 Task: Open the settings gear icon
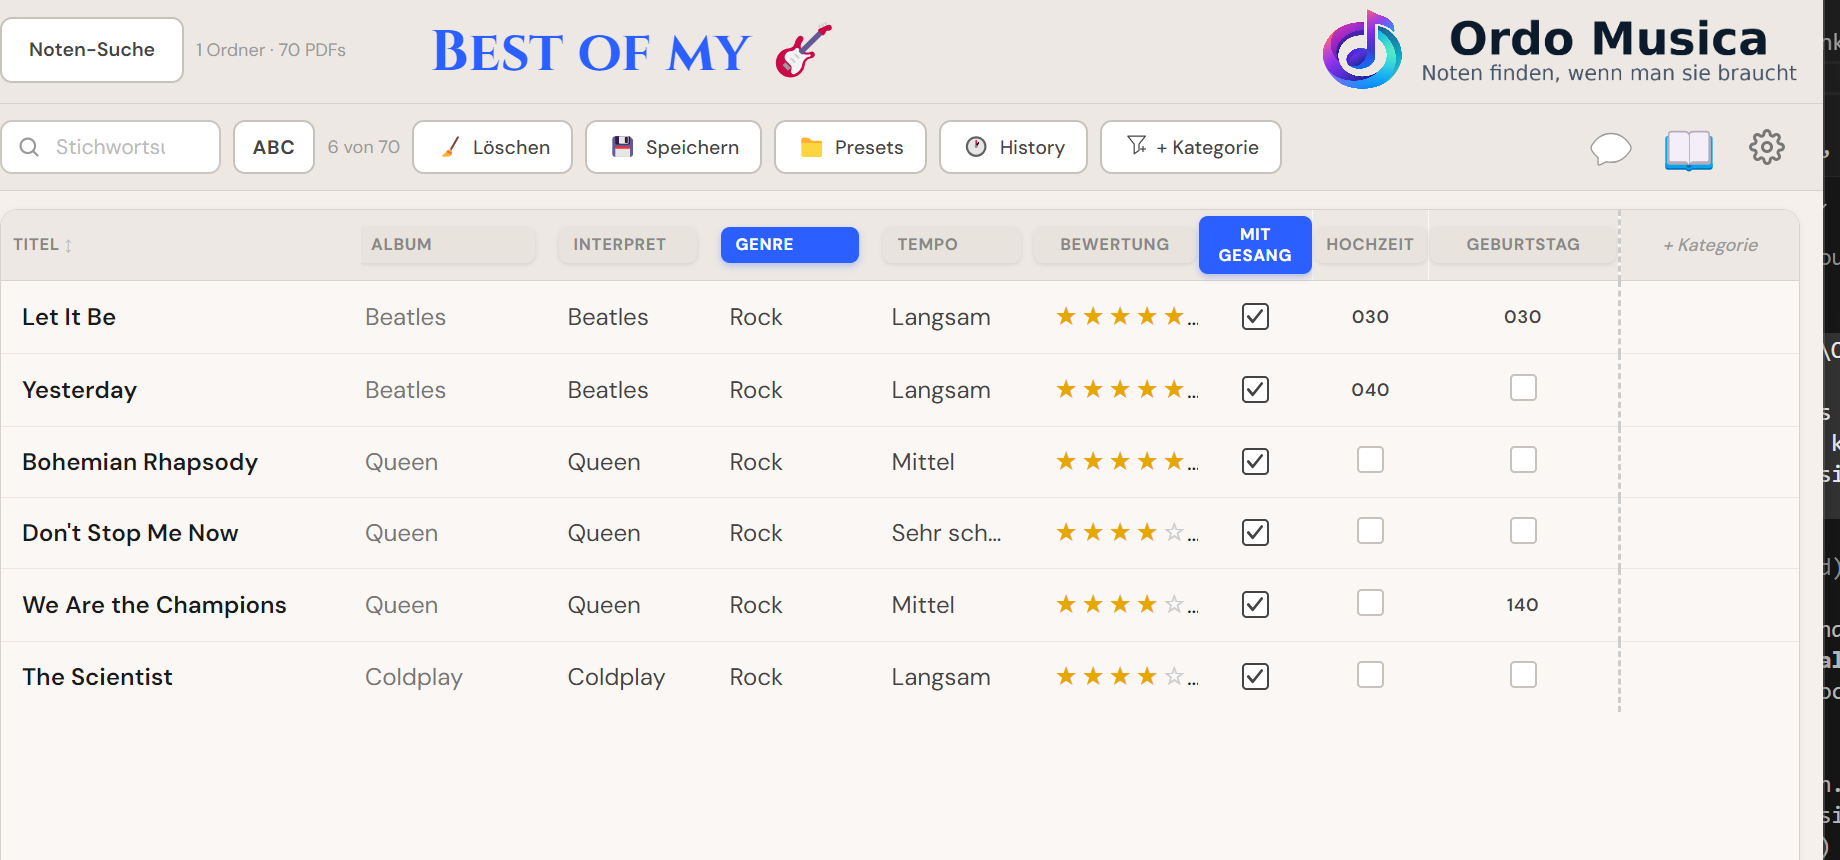[x=1767, y=147]
